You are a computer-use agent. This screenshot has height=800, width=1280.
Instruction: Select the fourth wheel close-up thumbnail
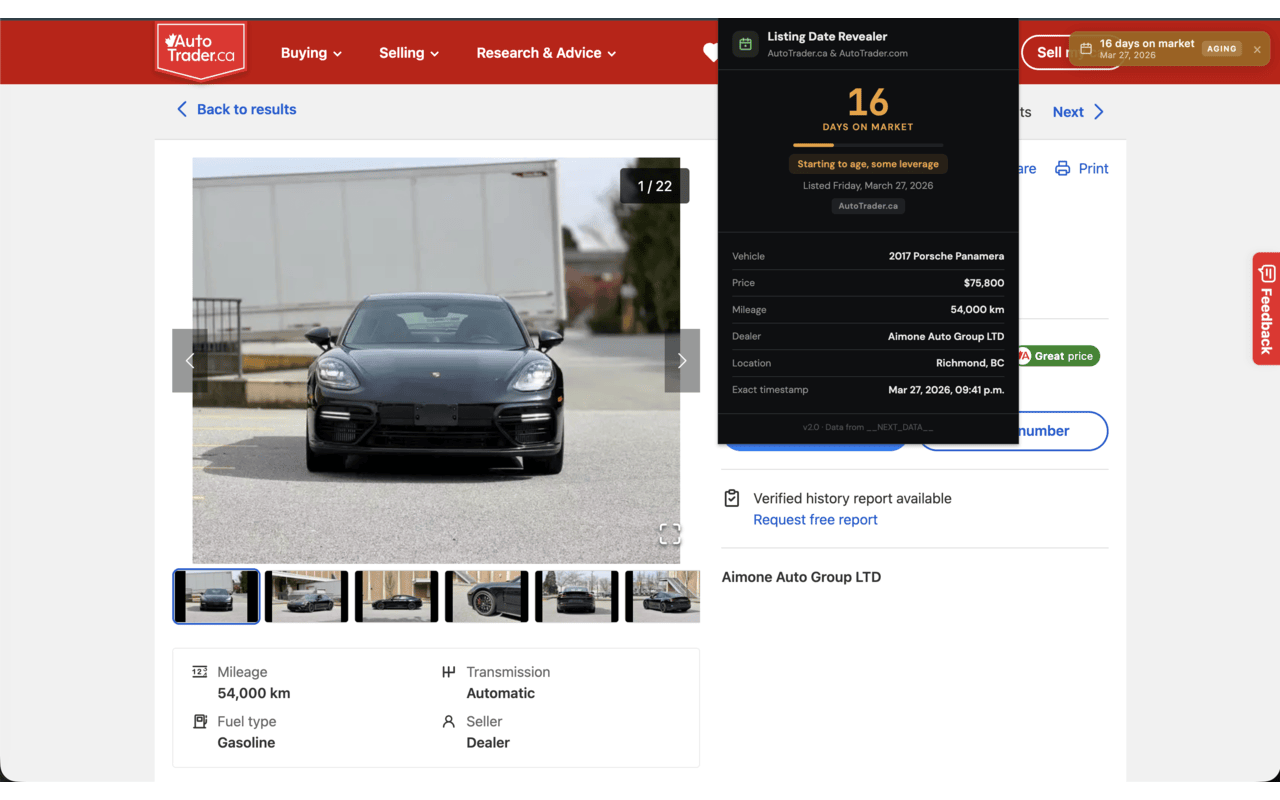coord(486,596)
